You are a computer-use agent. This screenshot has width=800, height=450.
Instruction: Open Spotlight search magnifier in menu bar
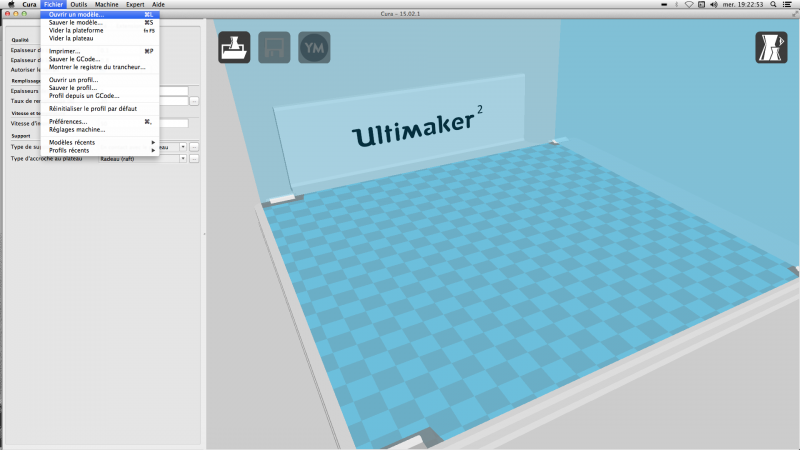[x=773, y=4]
